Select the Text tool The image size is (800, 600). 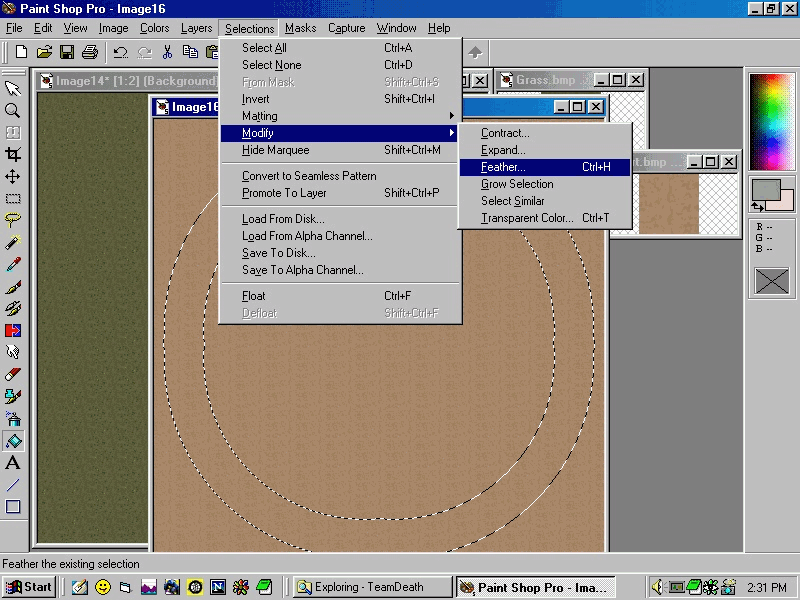click(13, 463)
